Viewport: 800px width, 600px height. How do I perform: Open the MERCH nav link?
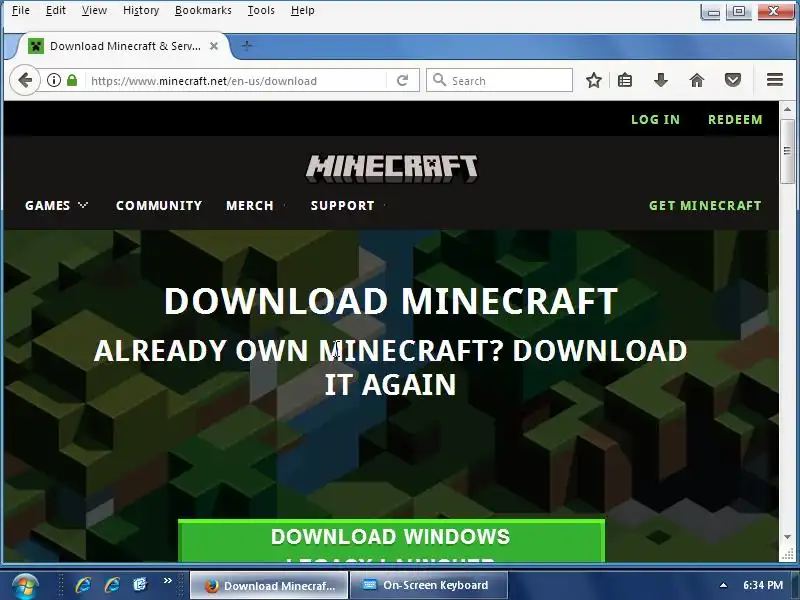pos(250,206)
